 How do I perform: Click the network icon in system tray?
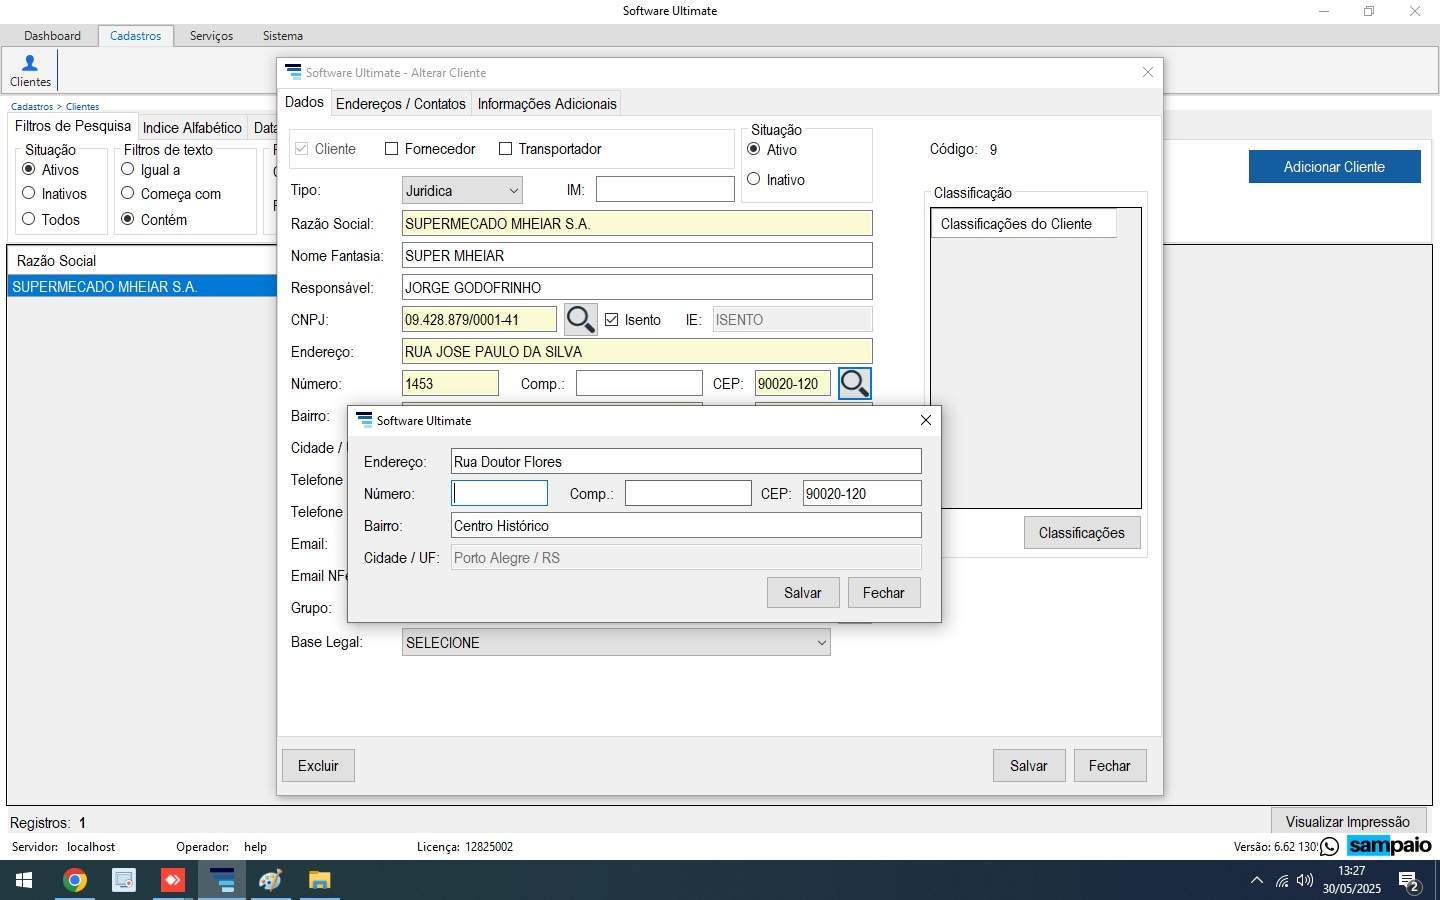click(1281, 881)
